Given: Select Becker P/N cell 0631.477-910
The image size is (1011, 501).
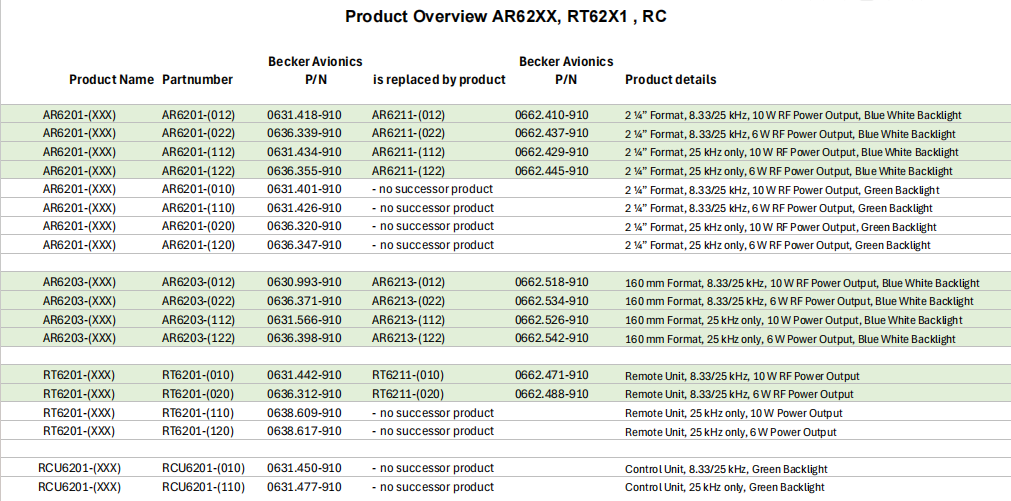Looking at the screenshot, I should point(304,487).
